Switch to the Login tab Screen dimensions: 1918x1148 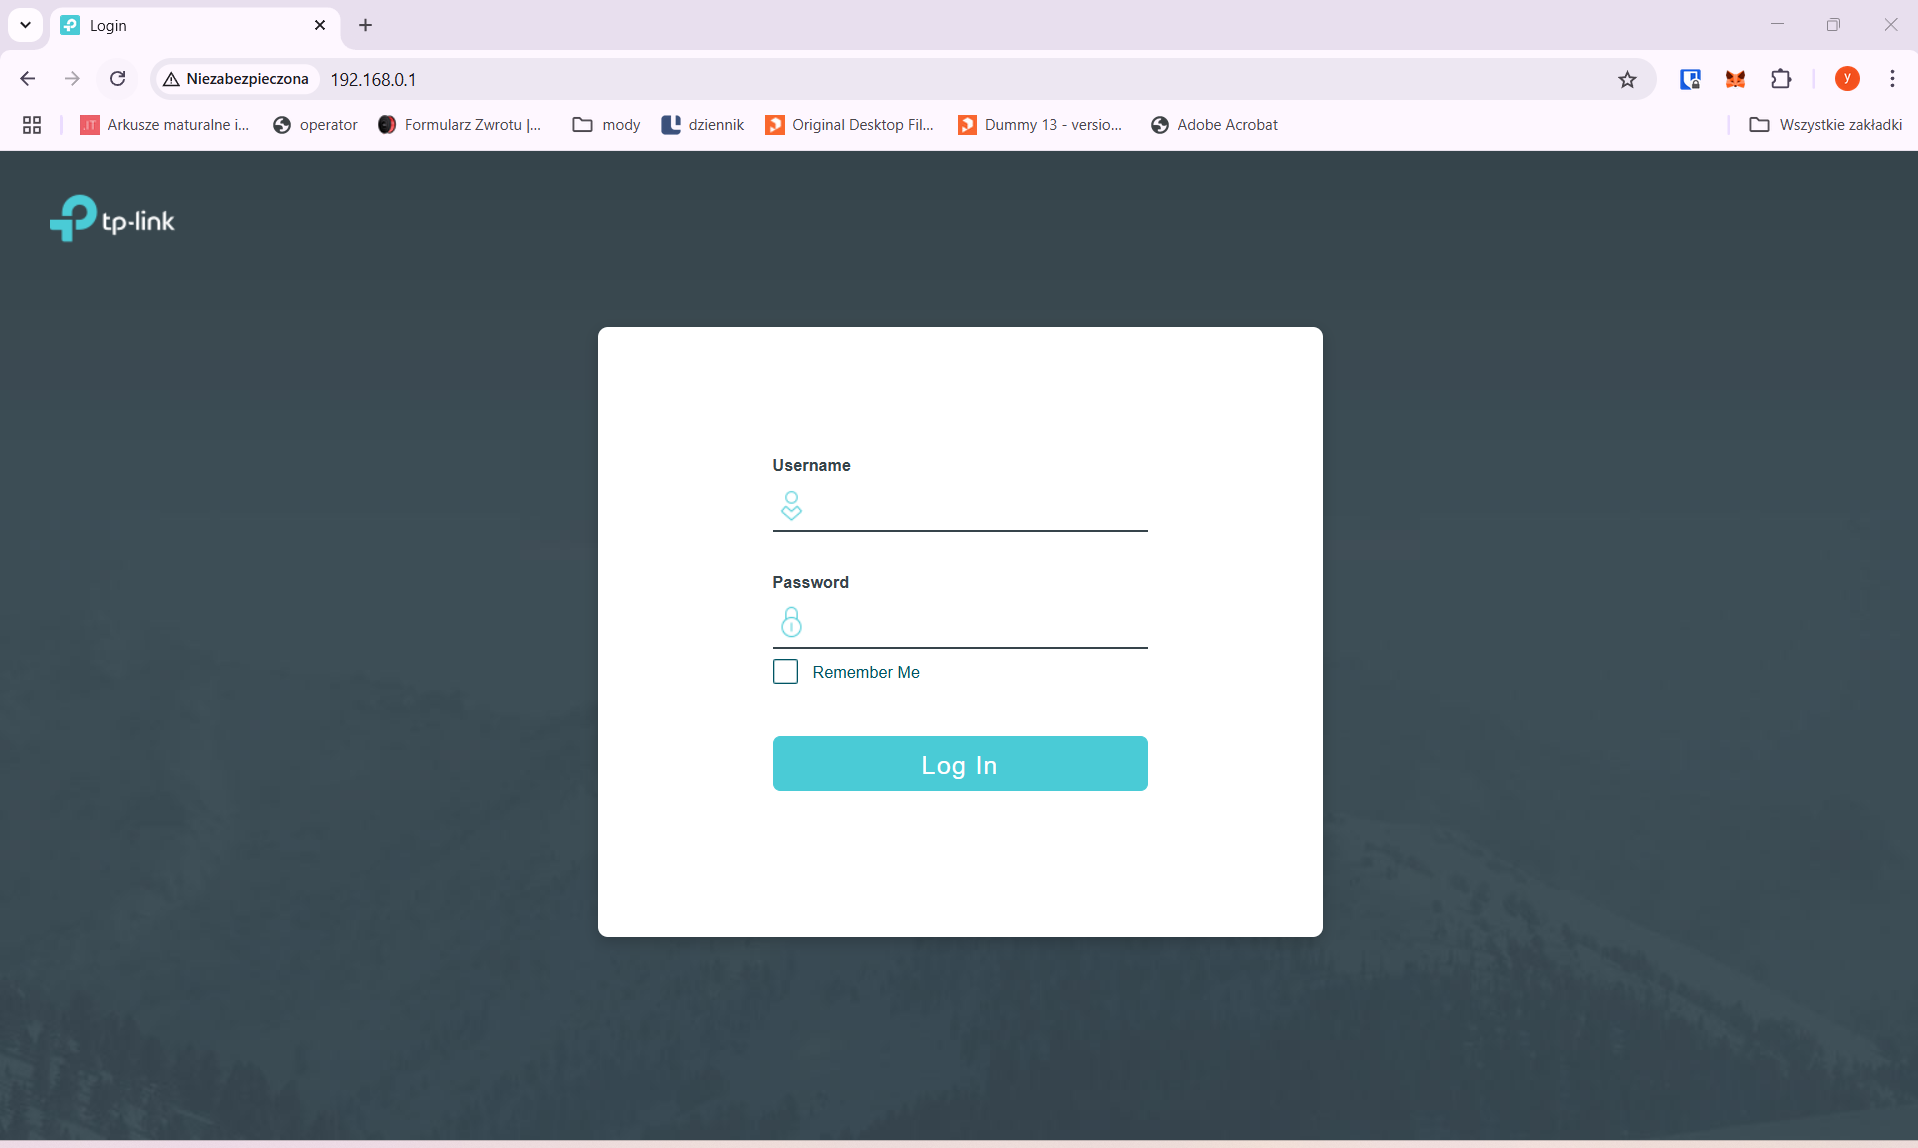(190, 25)
